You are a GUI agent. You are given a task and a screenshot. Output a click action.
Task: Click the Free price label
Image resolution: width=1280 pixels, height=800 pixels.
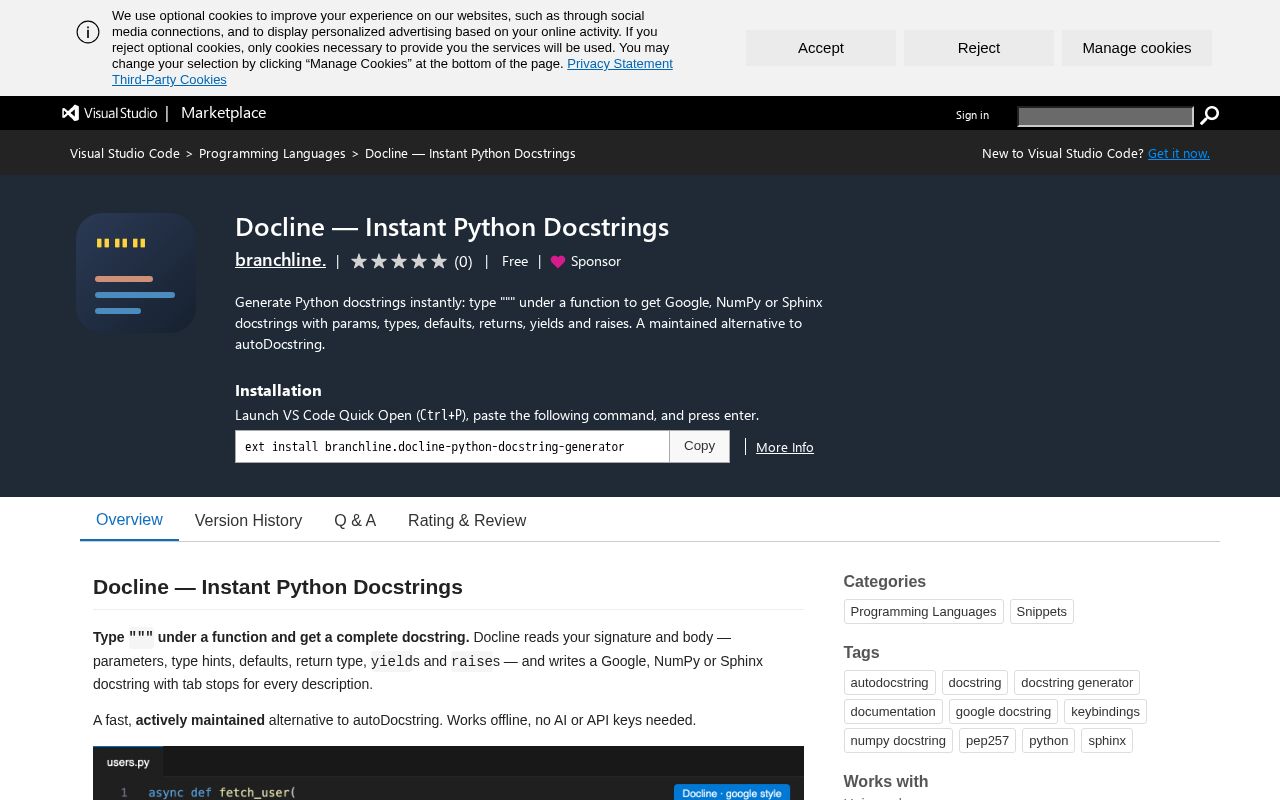[x=515, y=261]
